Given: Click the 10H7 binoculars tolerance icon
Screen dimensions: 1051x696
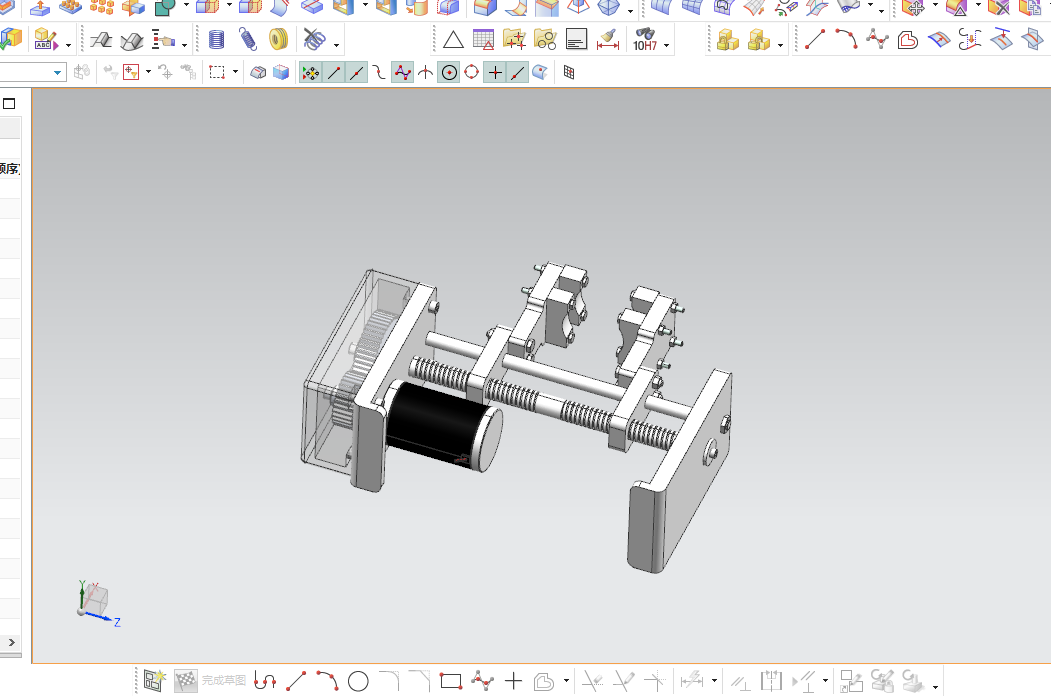Looking at the screenshot, I should pos(645,40).
